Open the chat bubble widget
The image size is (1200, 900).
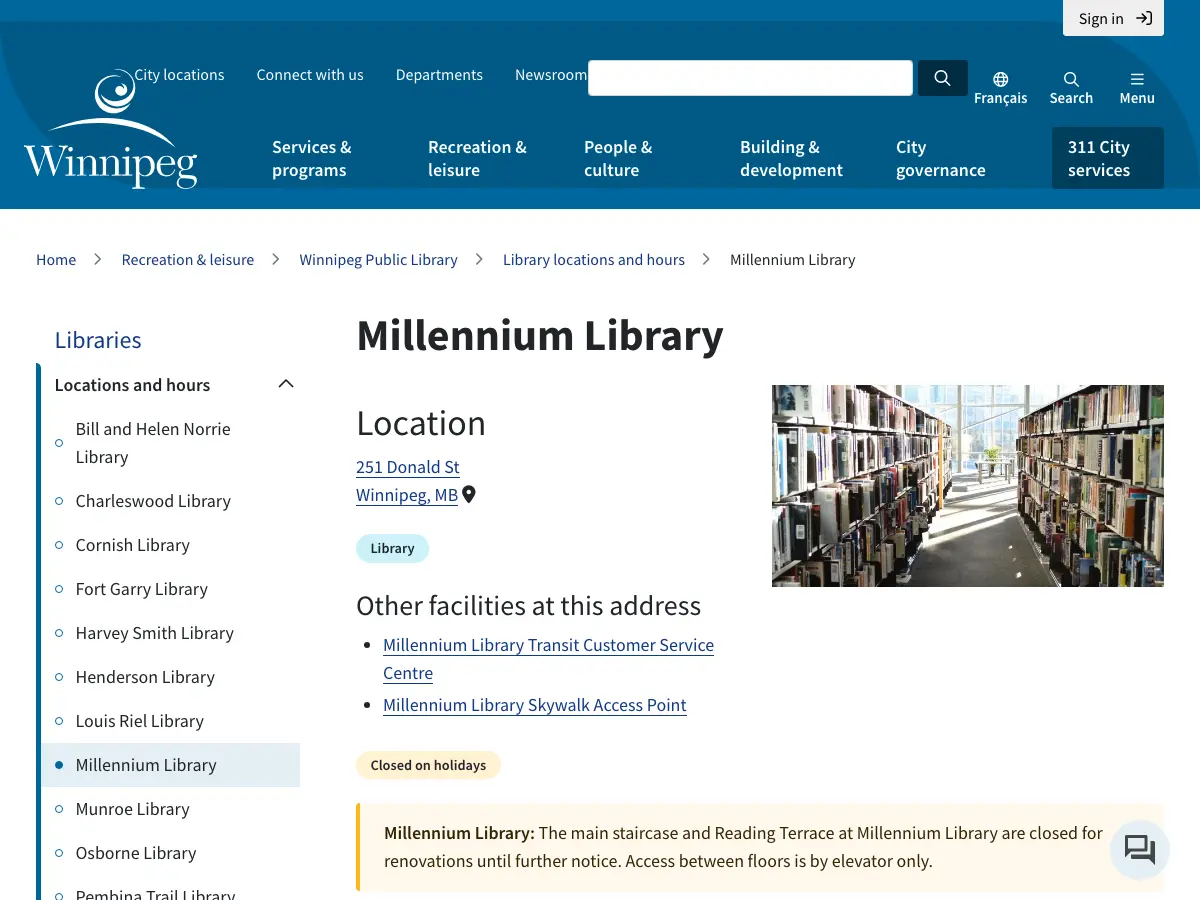(x=1140, y=850)
